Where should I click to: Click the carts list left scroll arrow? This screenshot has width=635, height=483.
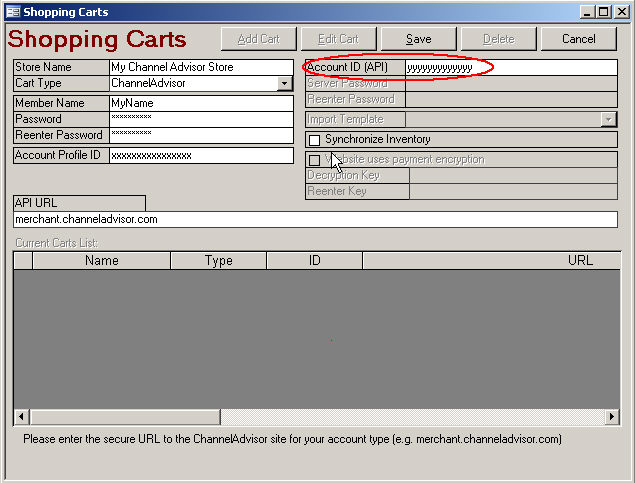22,417
